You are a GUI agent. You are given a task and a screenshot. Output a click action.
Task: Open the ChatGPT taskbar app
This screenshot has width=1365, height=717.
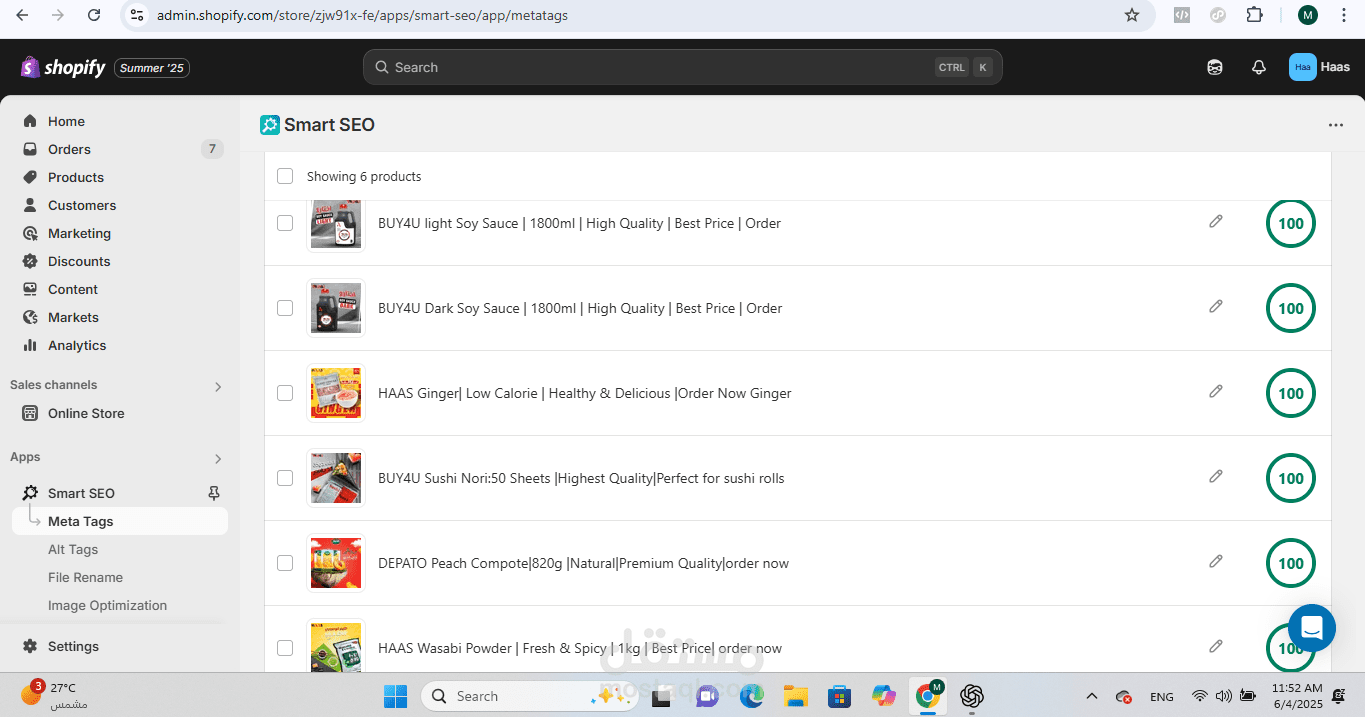(x=972, y=696)
